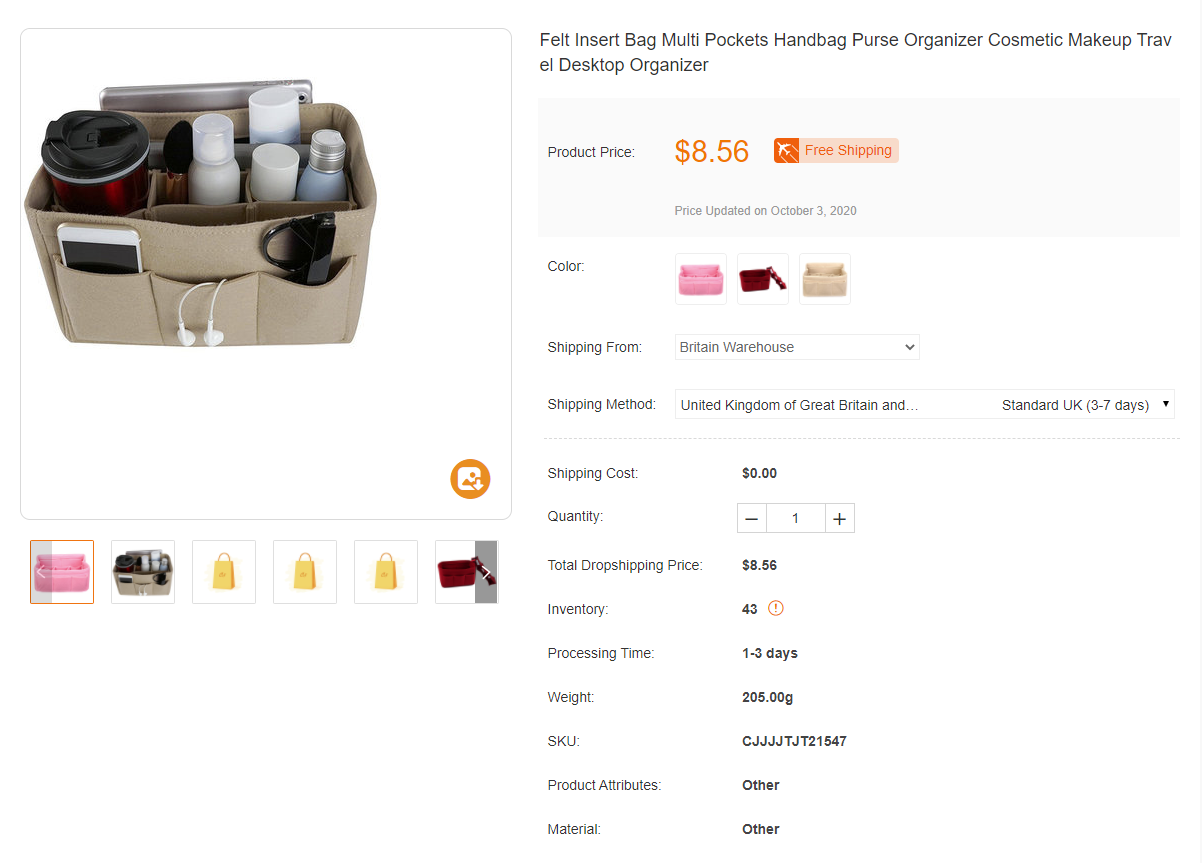This screenshot has height=863, width=1202.
Task: Select the dark red color swatch
Action: pos(763,279)
